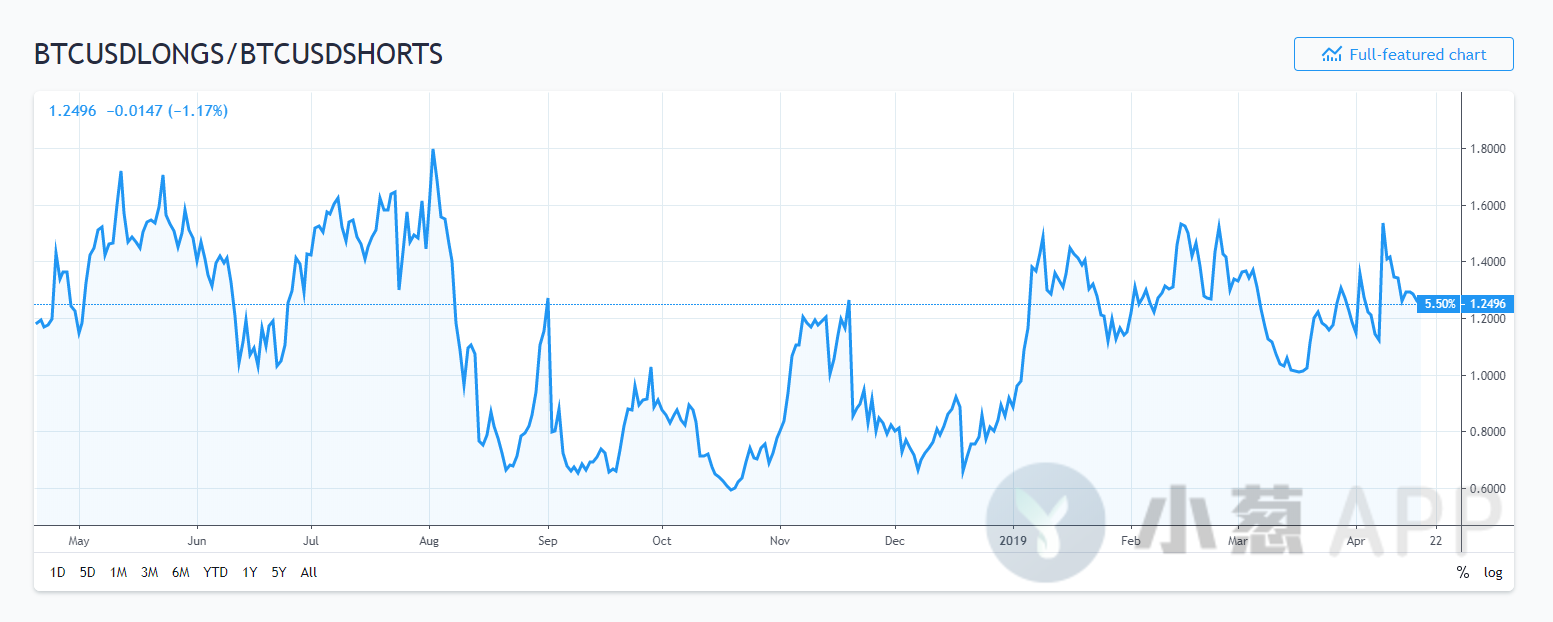Click the 0.8000 price axis label

click(x=1487, y=432)
